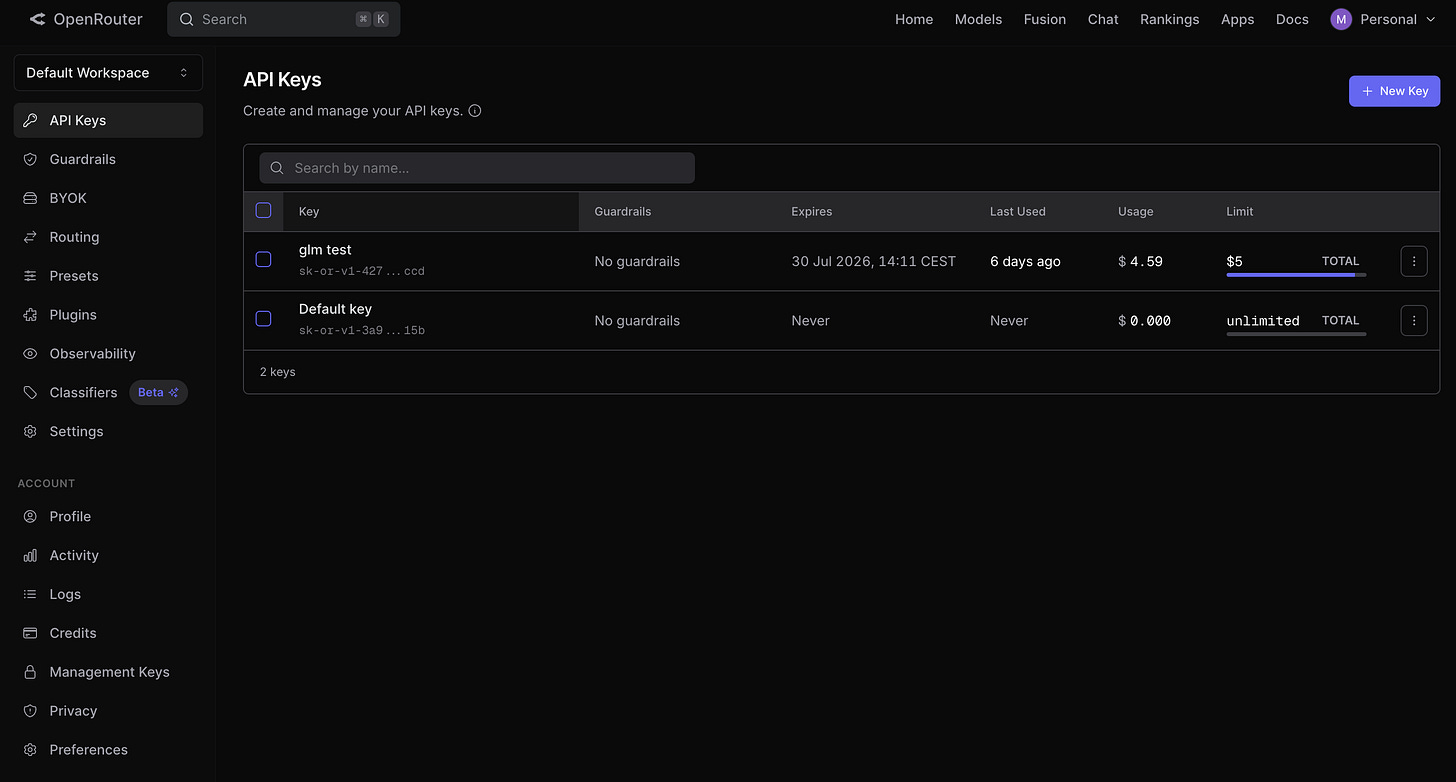Click the Guardrails column header

point(622,212)
